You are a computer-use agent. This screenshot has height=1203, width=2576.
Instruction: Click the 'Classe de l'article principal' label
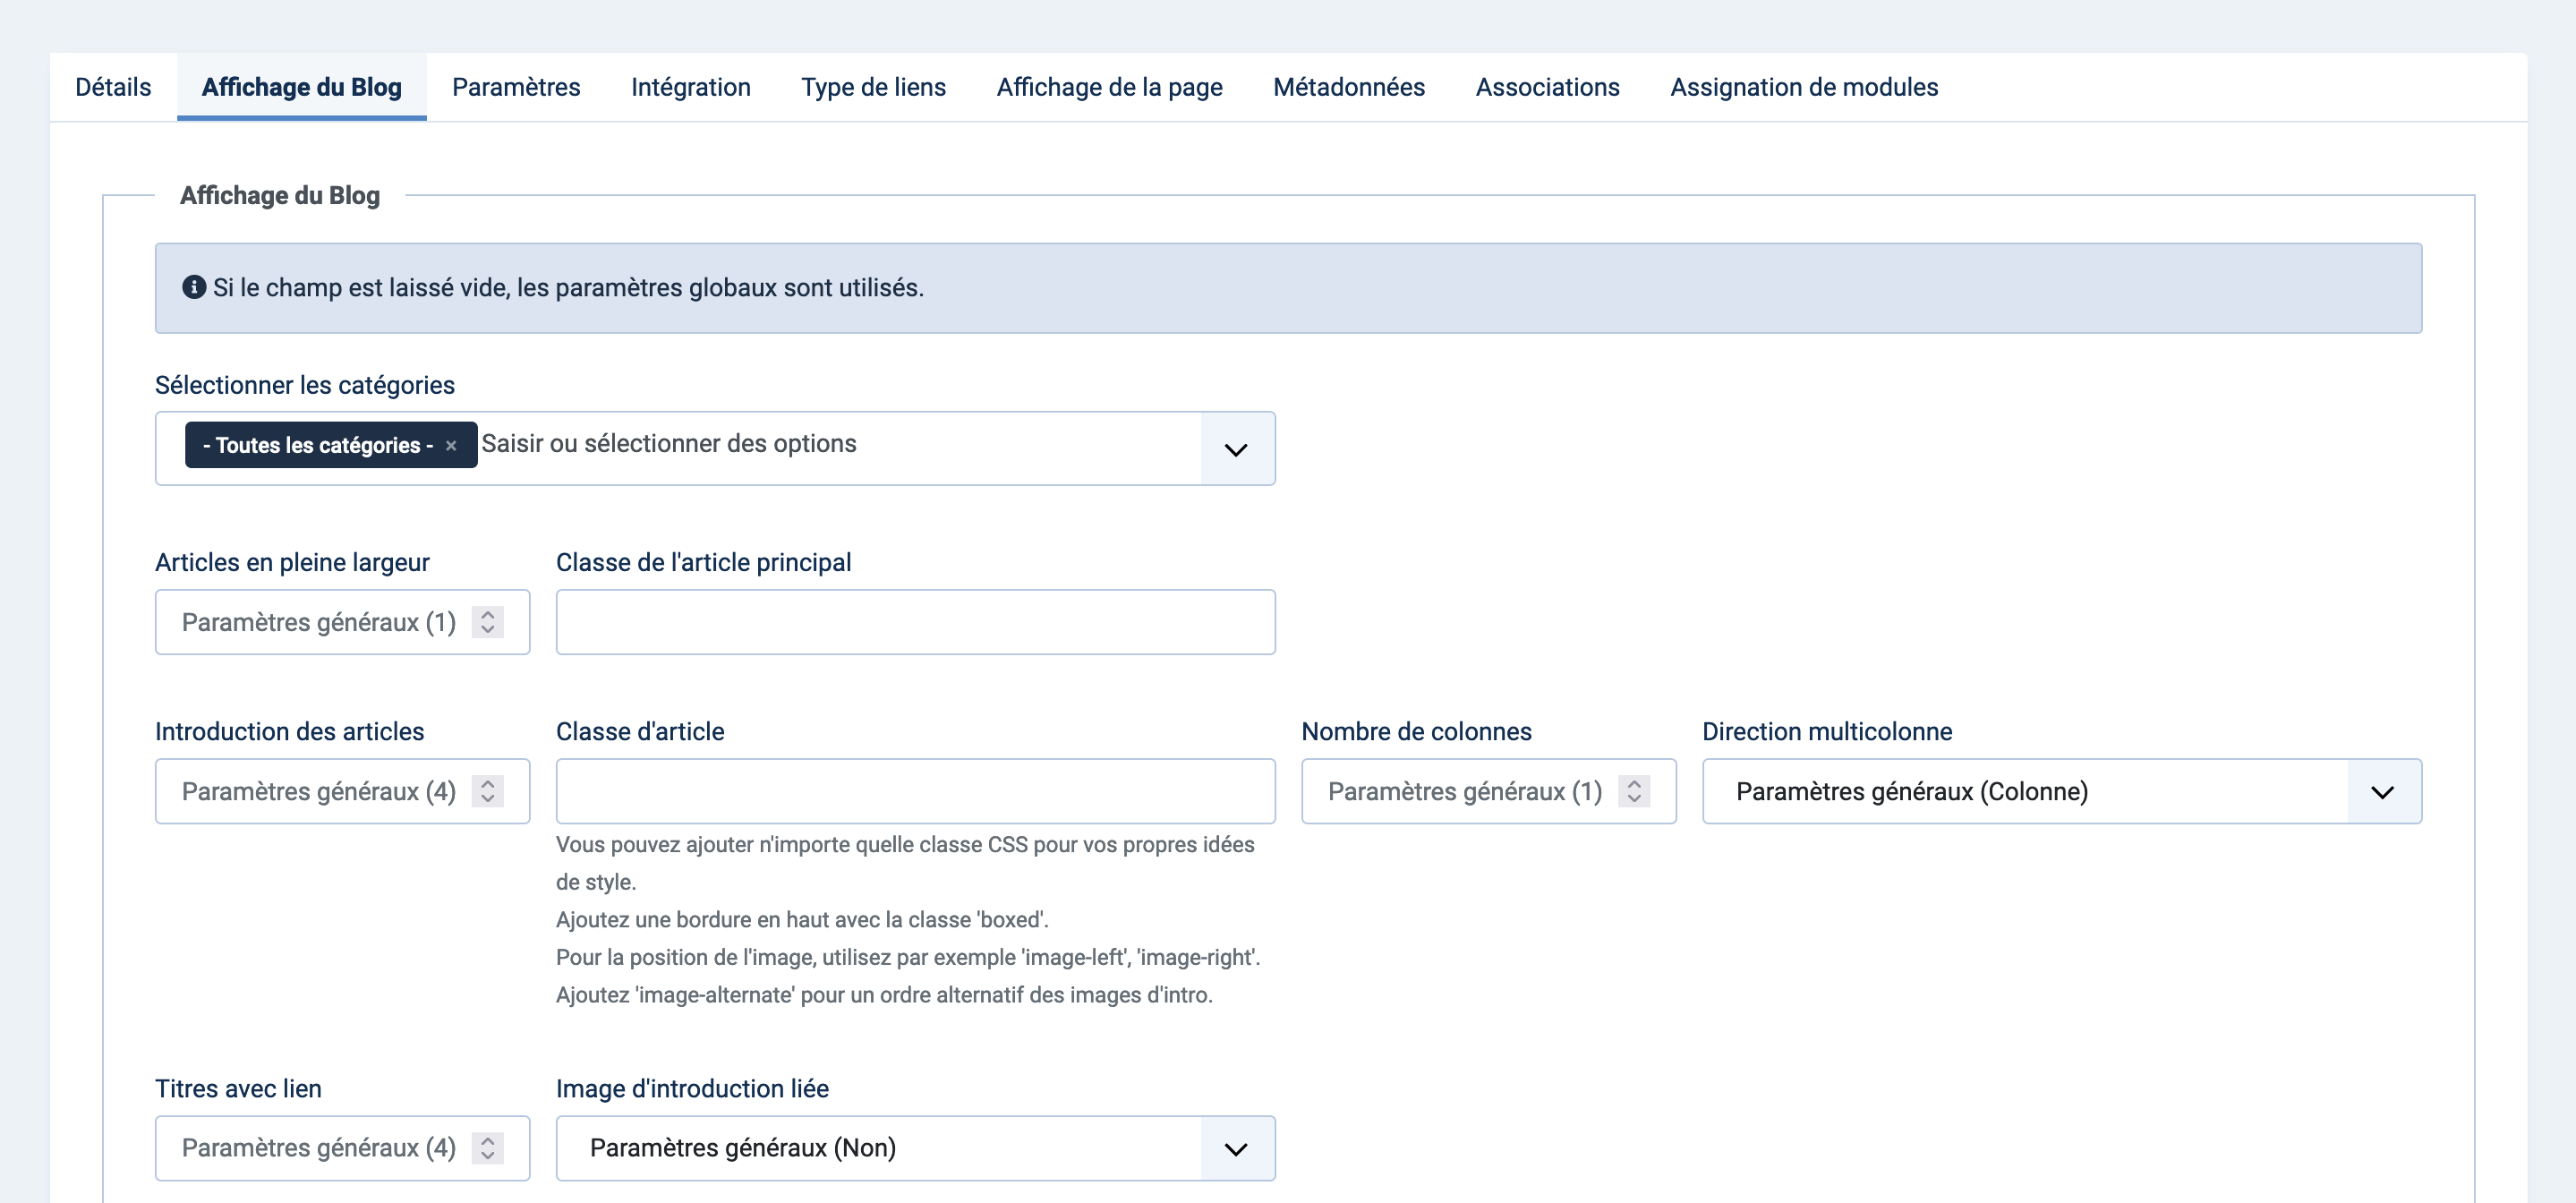704,562
